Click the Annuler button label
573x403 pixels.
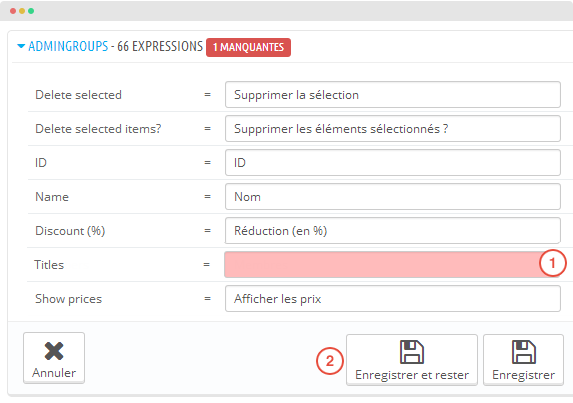[54, 373]
